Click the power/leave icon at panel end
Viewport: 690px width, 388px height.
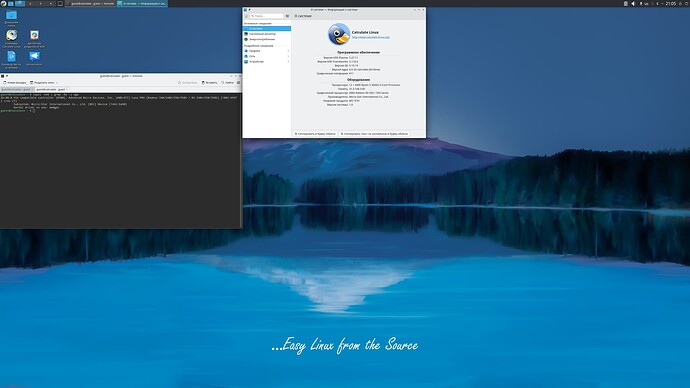686,4
